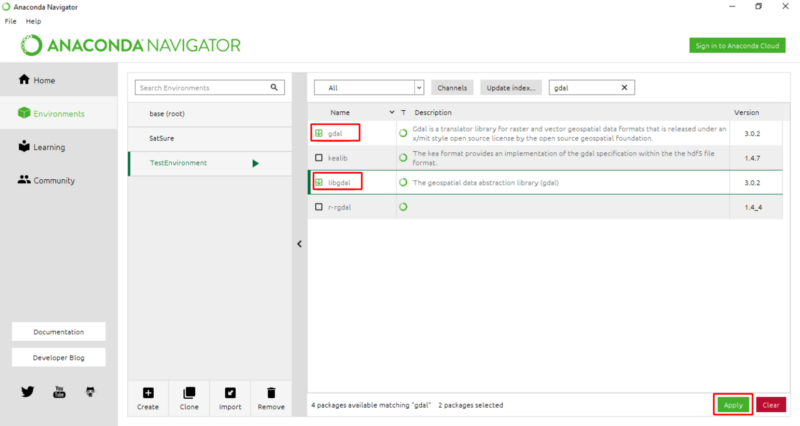Click the kealib package name

(x=337, y=158)
